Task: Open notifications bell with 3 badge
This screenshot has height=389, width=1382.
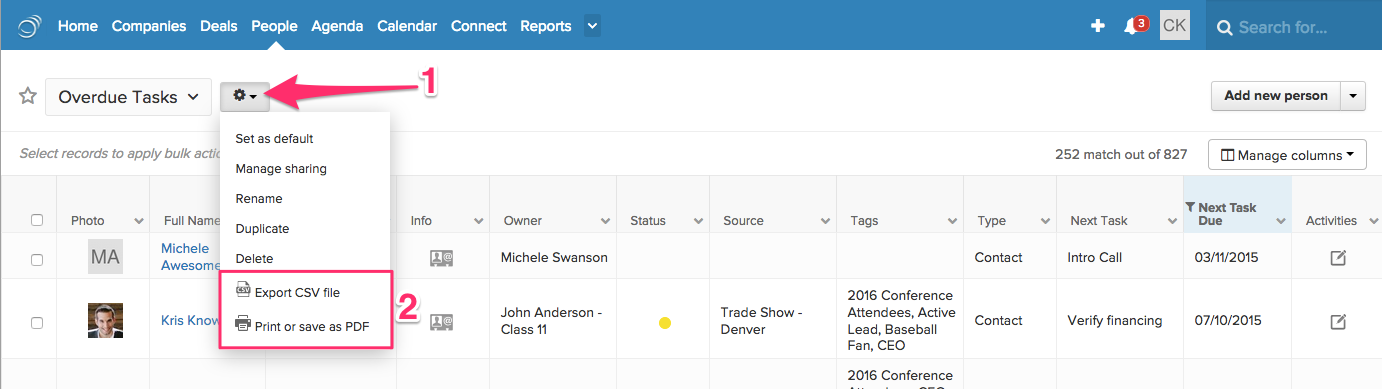Action: point(1135,25)
